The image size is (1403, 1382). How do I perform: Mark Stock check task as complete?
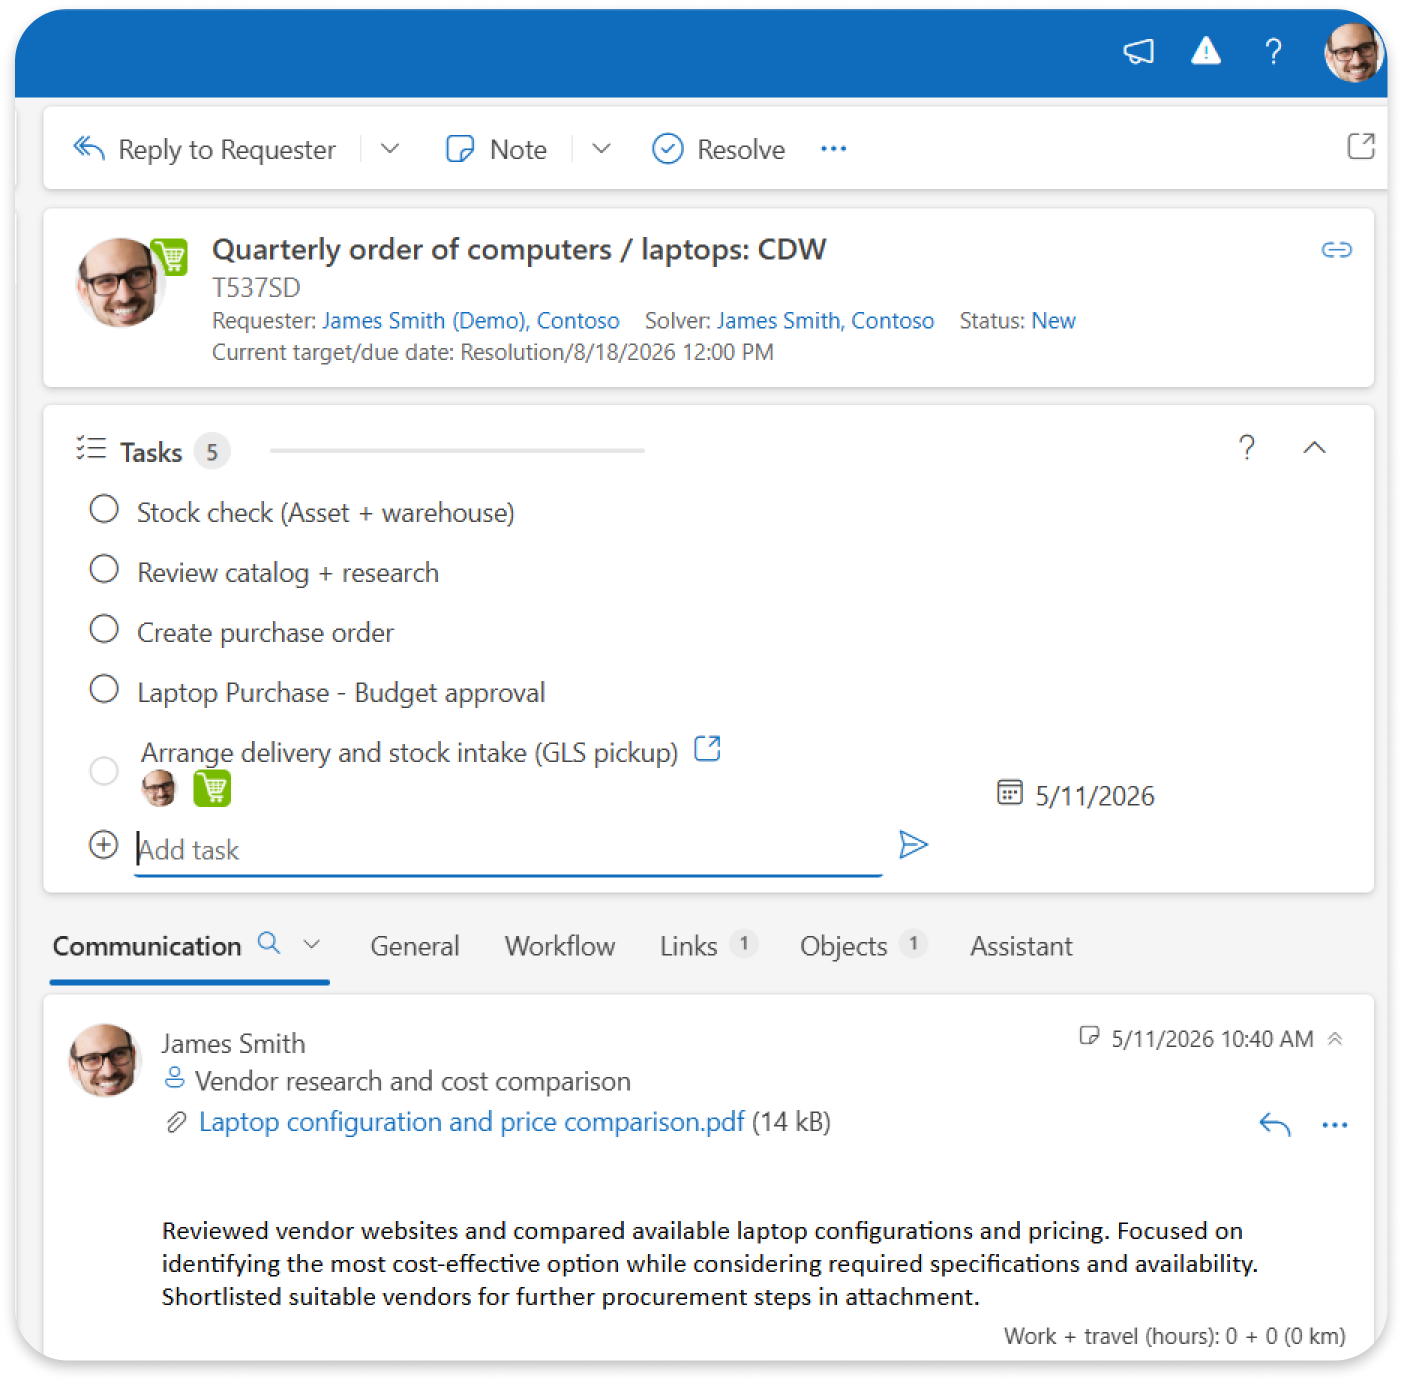point(104,509)
